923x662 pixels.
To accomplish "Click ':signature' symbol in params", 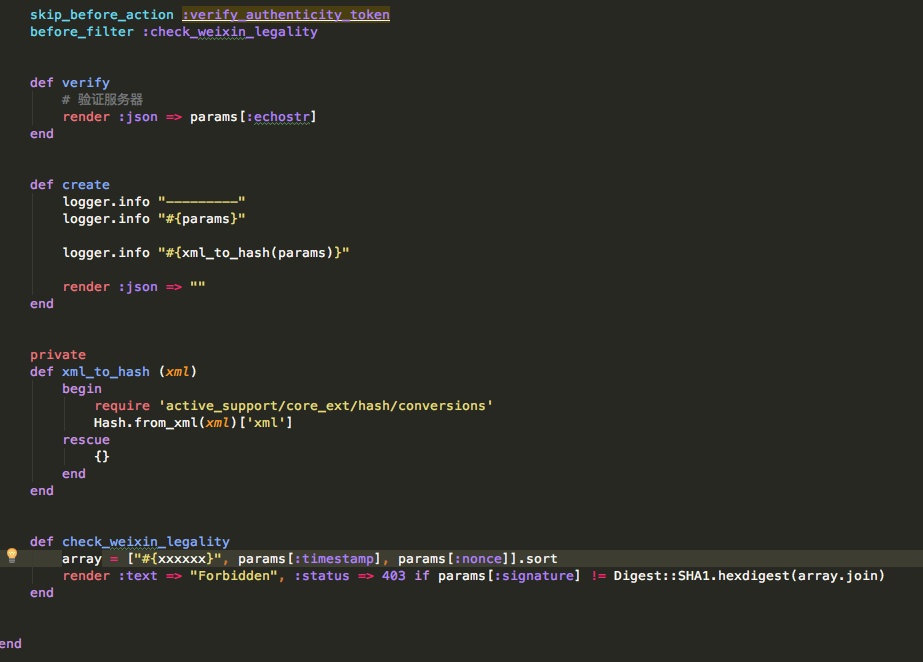I will tap(533, 576).
